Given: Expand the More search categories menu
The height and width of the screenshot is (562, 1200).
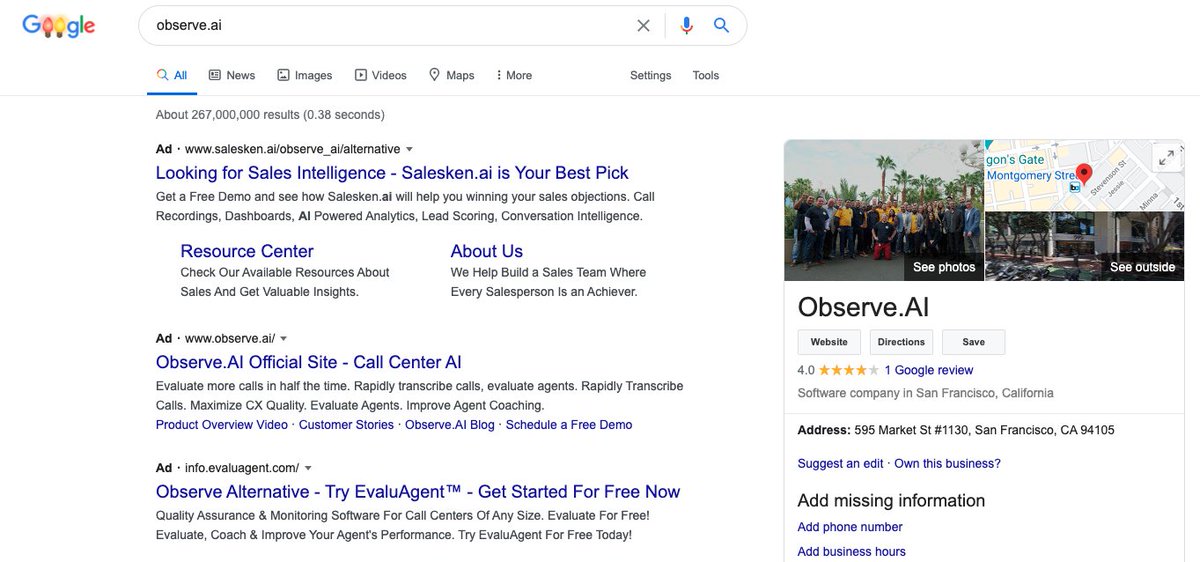Looking at the screenshot, I should (514, 75).
